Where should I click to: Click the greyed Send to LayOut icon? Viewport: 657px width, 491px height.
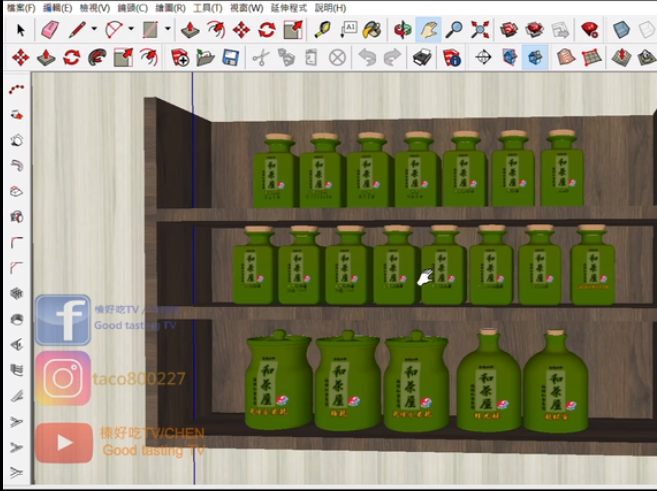[560, 30]
